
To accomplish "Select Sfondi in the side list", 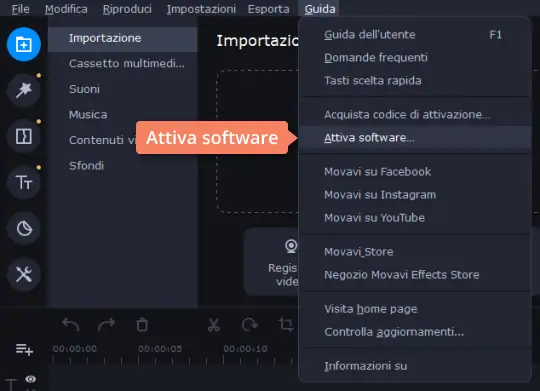I will tap(123, 166).
